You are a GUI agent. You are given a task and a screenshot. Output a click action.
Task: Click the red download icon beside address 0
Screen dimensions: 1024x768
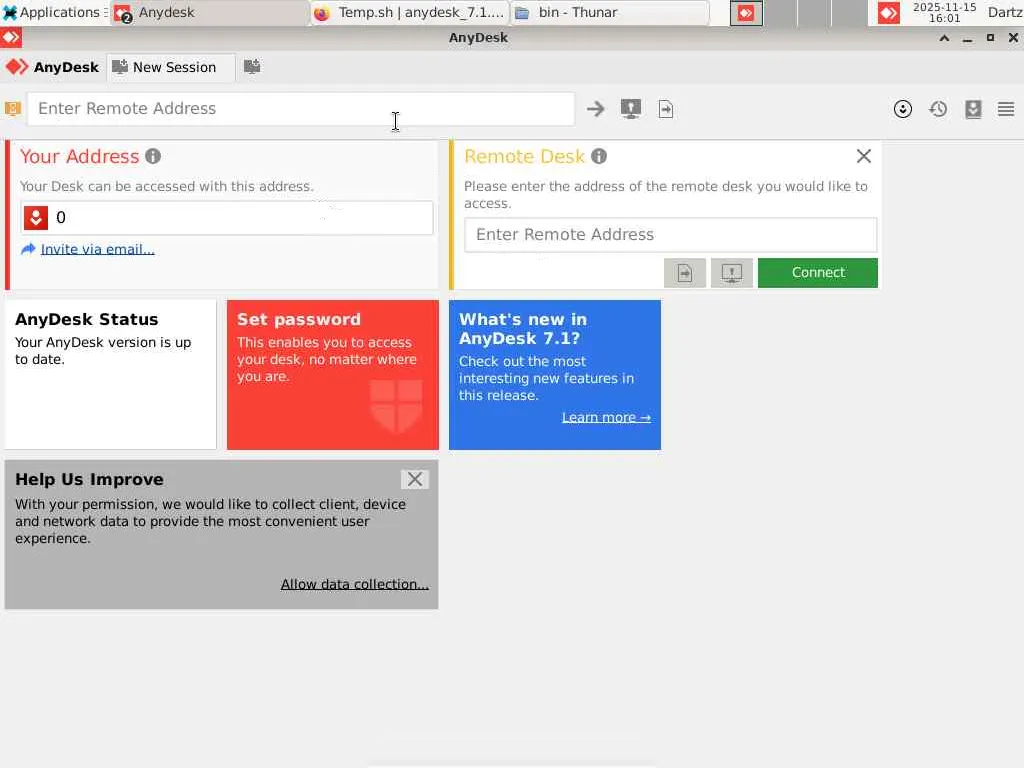click(x=36, y=217)
